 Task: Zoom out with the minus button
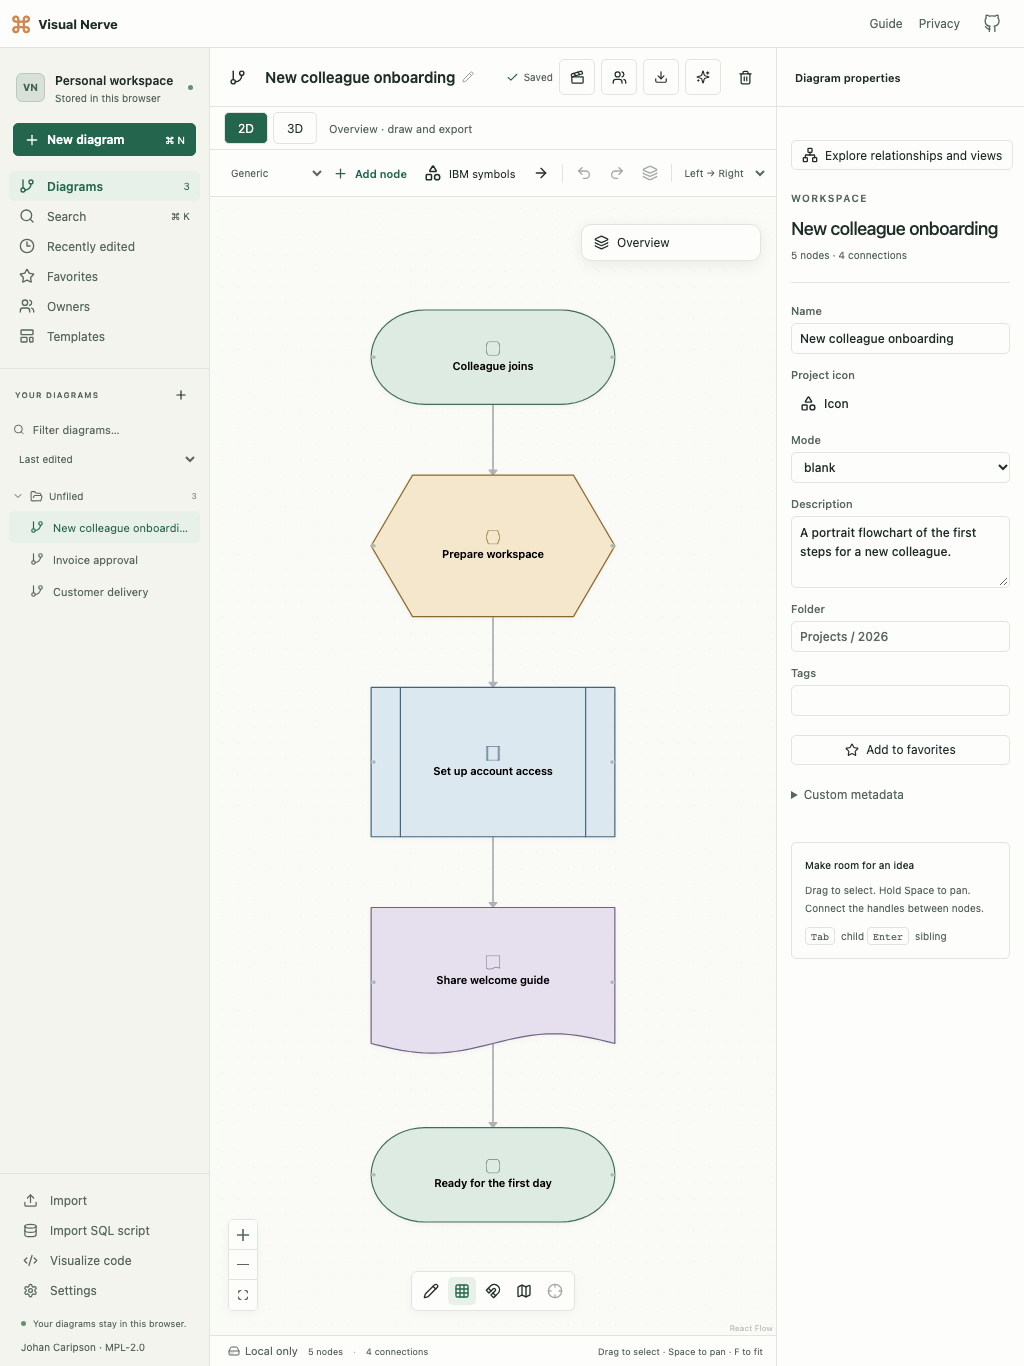243,1265
